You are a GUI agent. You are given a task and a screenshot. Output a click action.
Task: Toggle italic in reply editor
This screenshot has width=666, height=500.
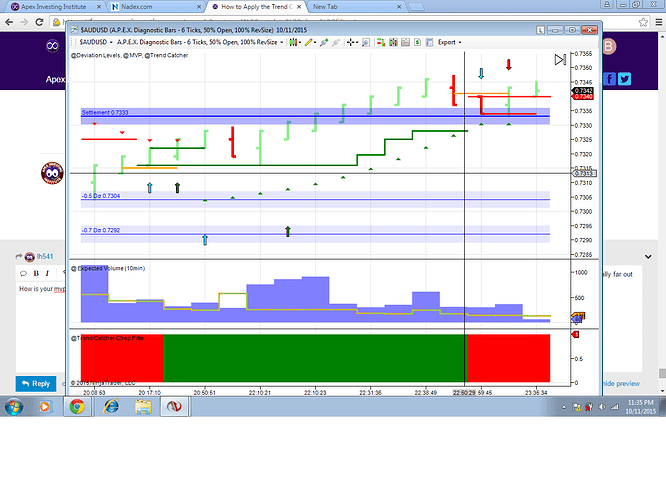(47, 274)
